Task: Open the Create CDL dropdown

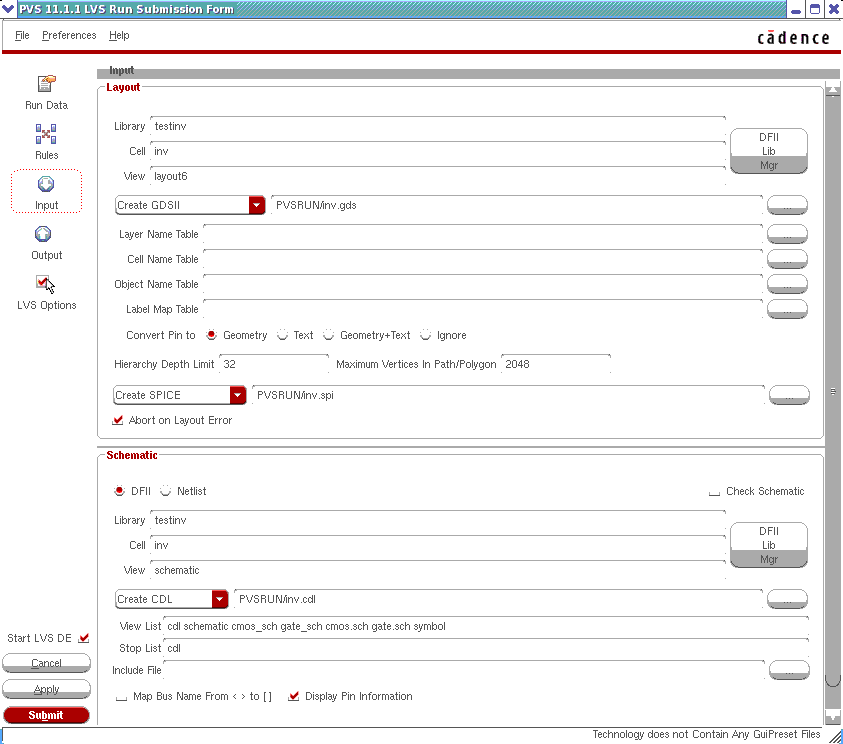Action: click(x=220, y=599)
